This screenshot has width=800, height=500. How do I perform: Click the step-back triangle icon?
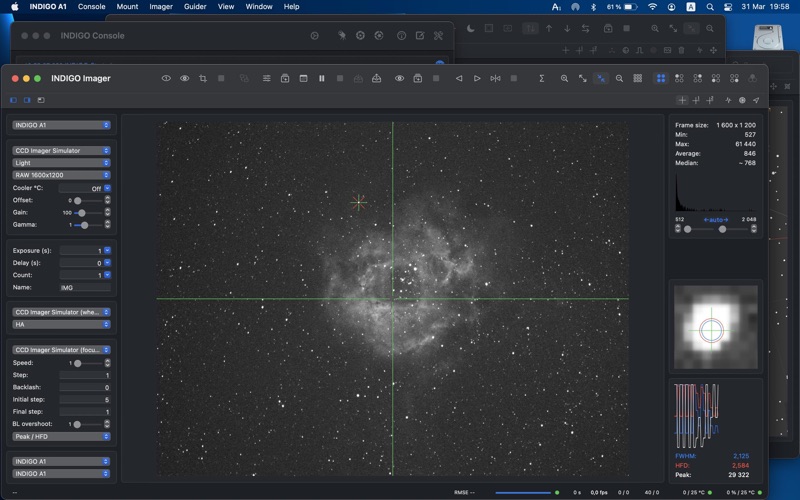pos(459,78)
